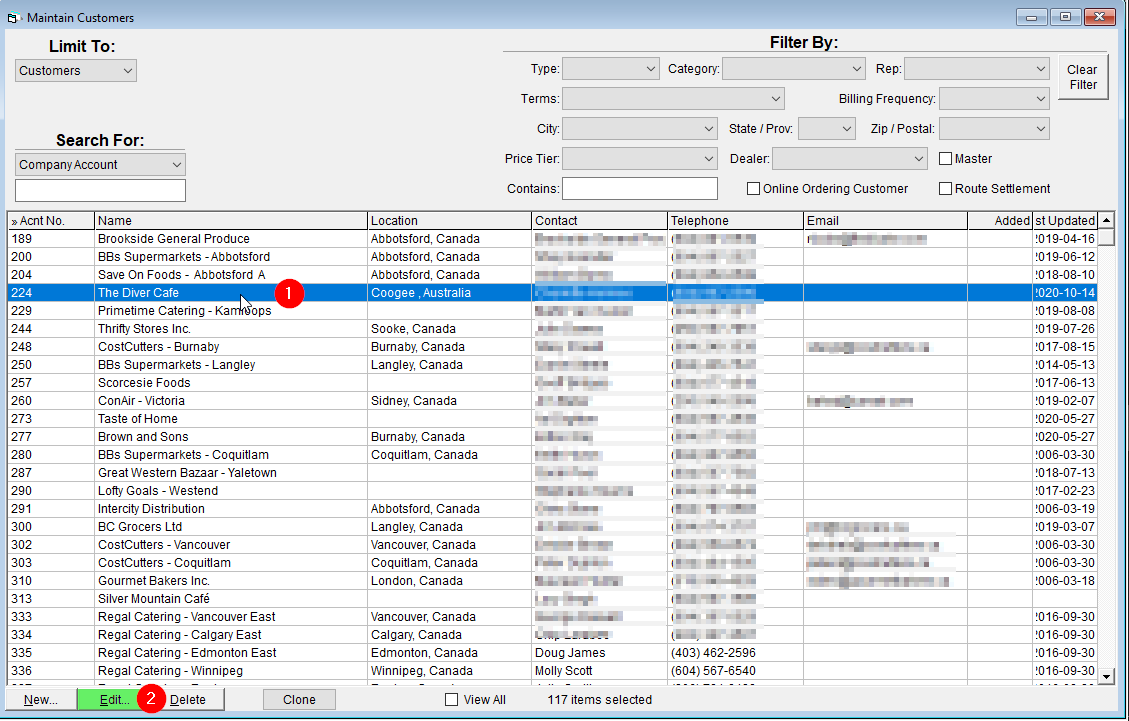The image size is (1129, 721).
Task: Click the green Edit... button
Action: (114, 699)
